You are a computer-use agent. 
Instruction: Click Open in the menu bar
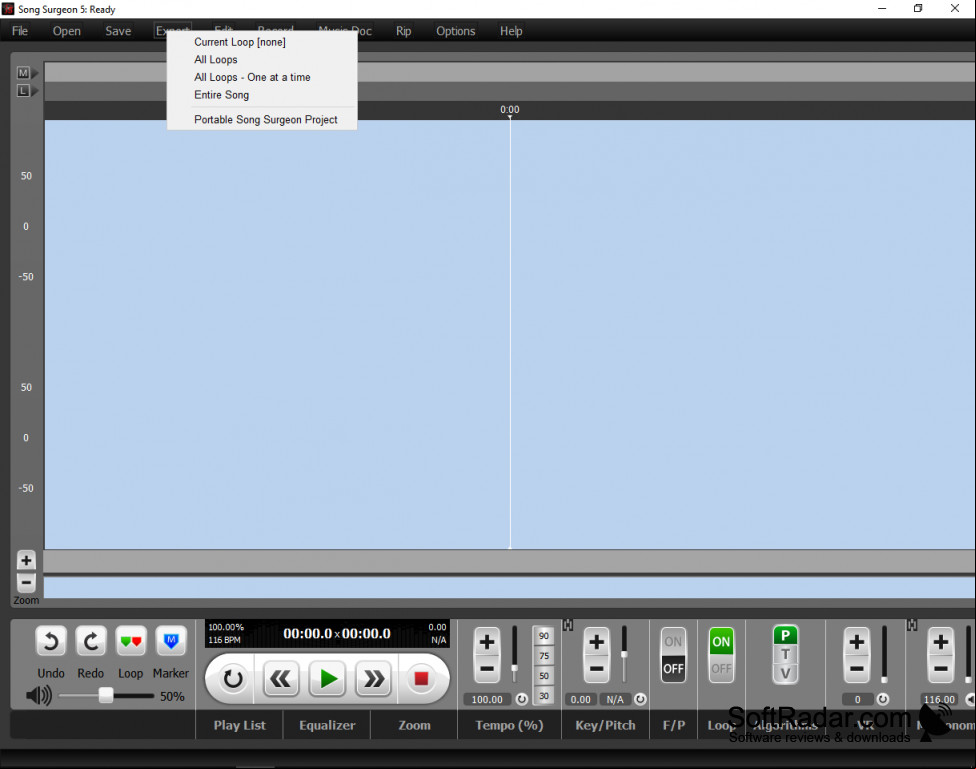pos(67,31)
